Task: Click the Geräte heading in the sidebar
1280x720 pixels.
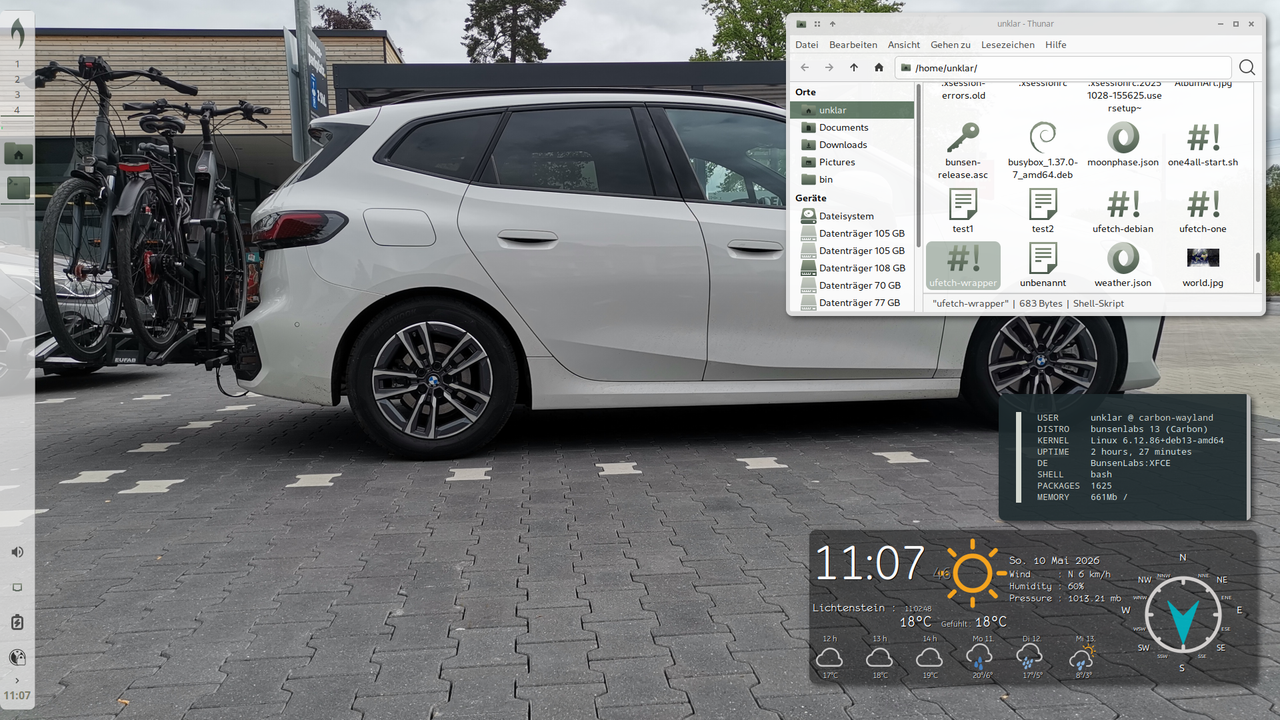Action: [x=811, y=198]
